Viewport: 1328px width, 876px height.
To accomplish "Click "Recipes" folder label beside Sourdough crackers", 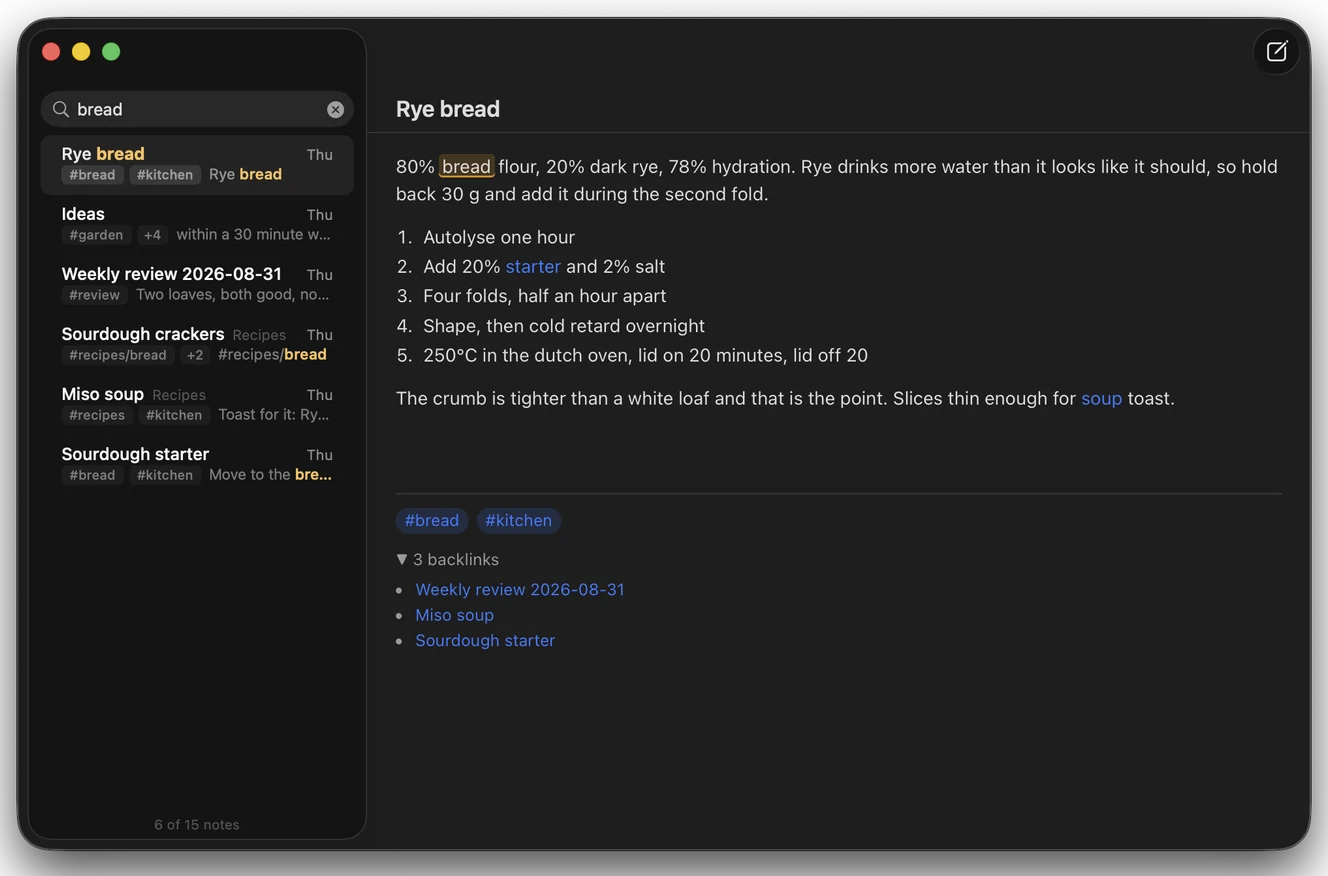I will 259,335.
